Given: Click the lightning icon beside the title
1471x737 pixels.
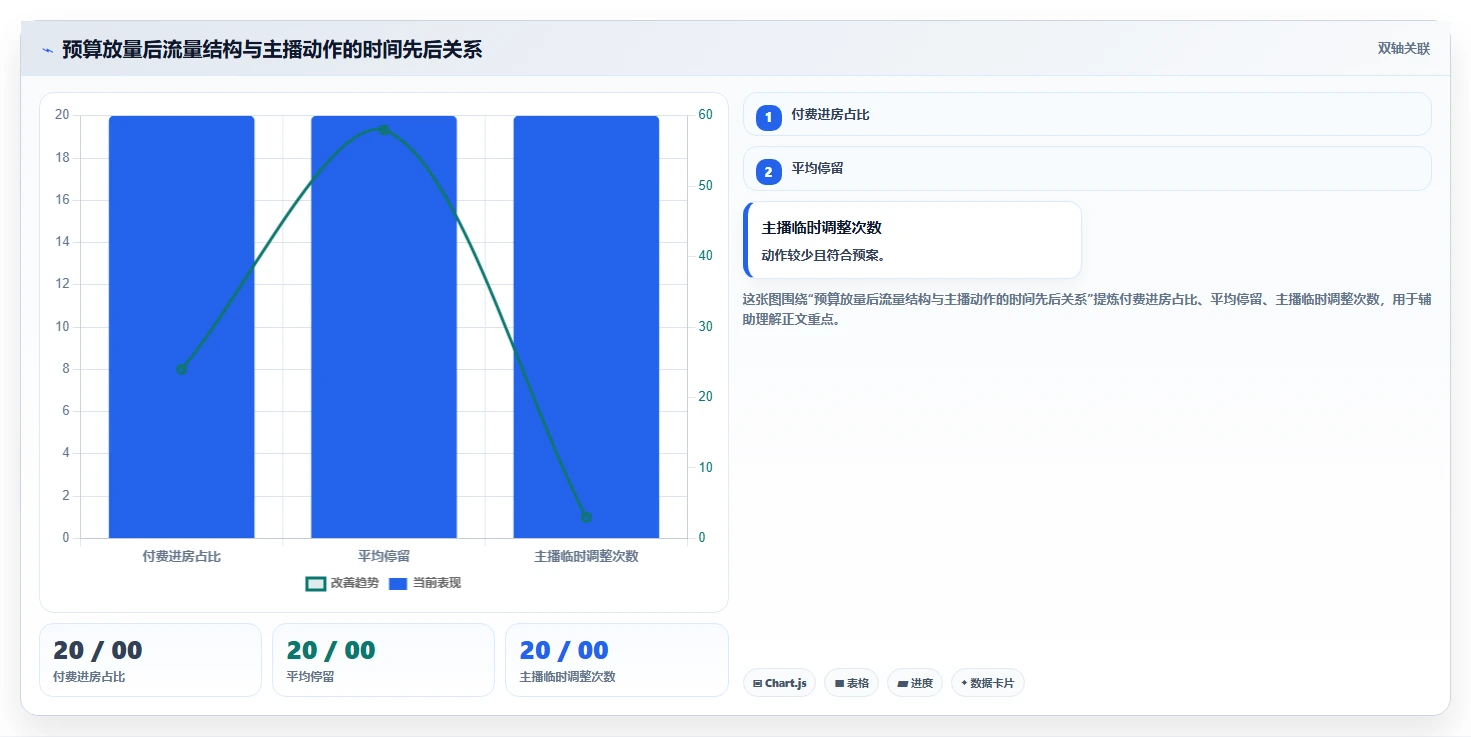Looking at the screenshot, I should click(x=47, y=50).
